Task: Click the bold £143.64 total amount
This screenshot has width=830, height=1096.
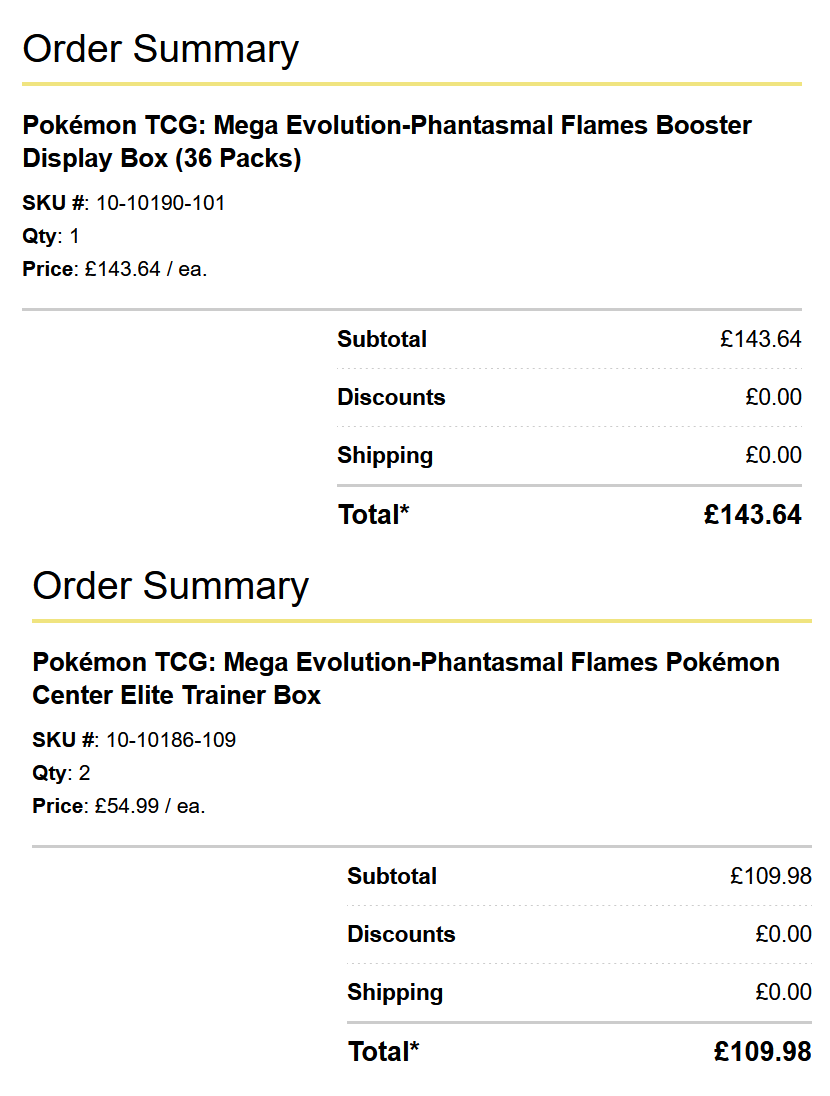Action: click(x=752, y=515)
